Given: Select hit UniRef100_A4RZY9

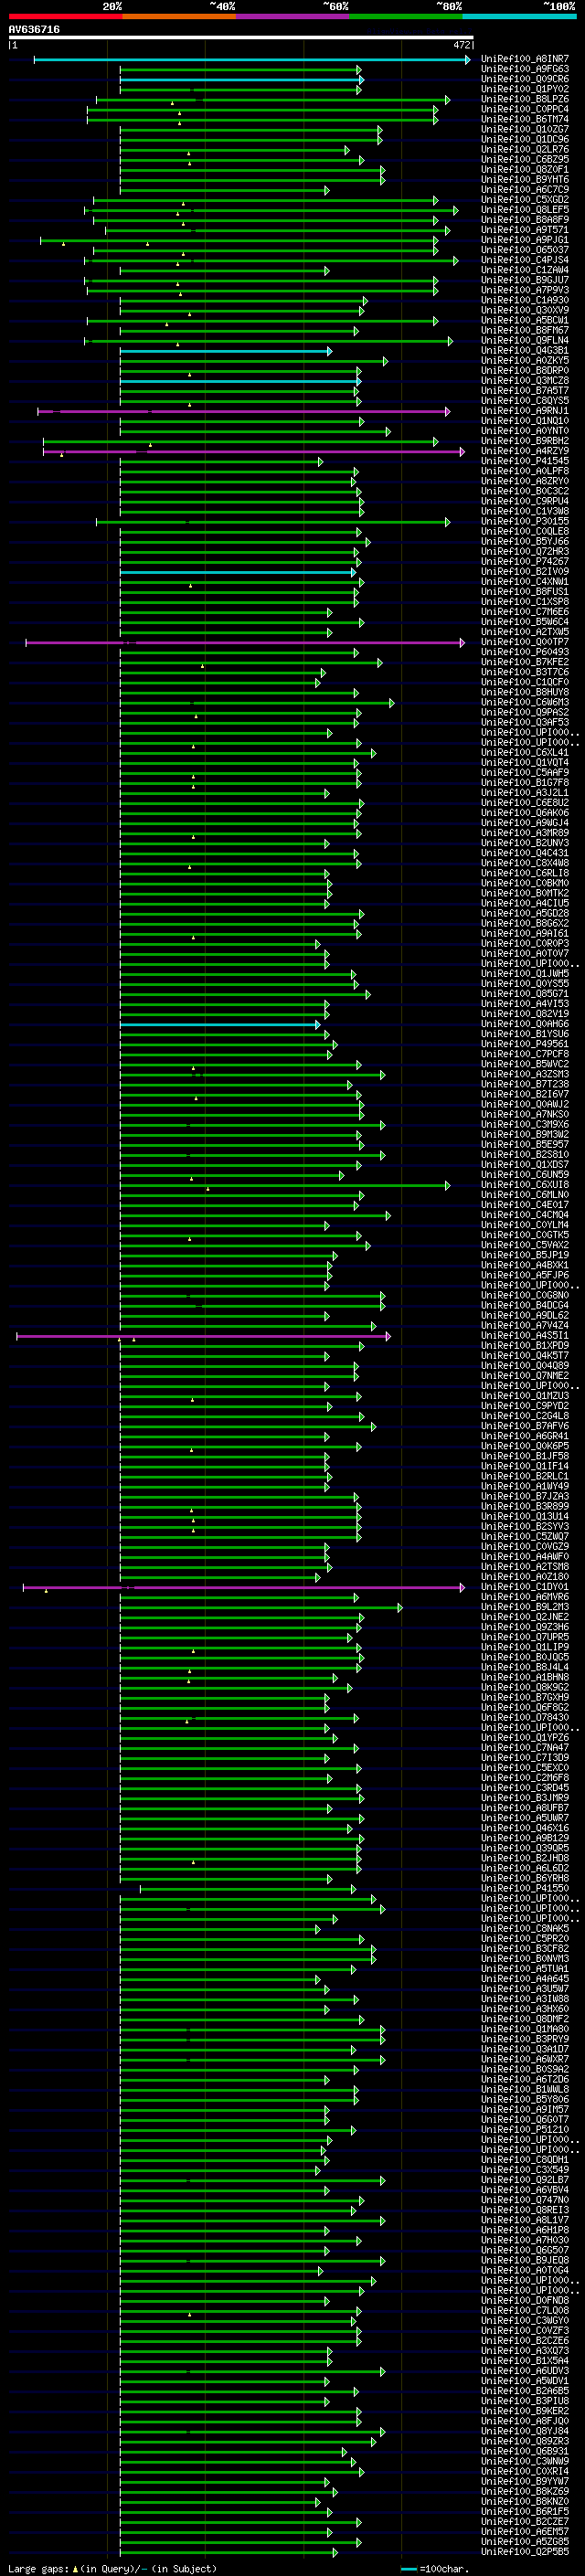Looking at the screenshot, I should point(525,451).
